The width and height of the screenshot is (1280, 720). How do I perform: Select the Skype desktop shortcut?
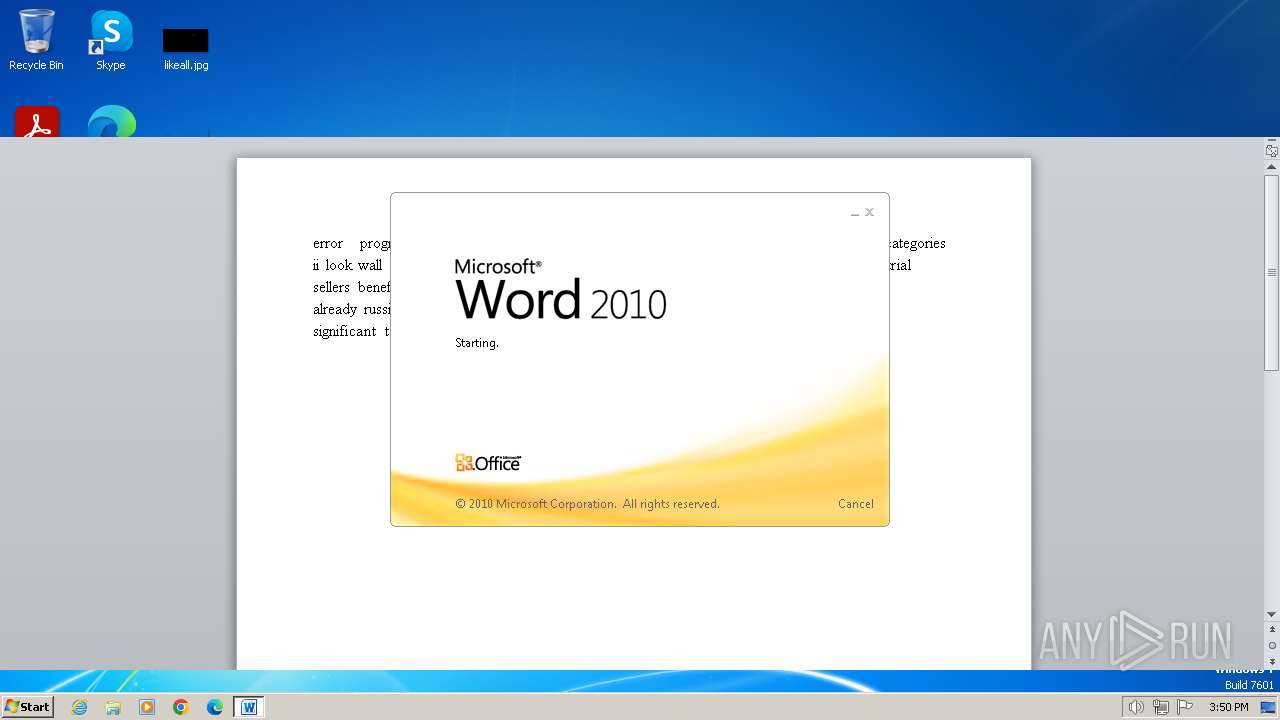point(111,40)
